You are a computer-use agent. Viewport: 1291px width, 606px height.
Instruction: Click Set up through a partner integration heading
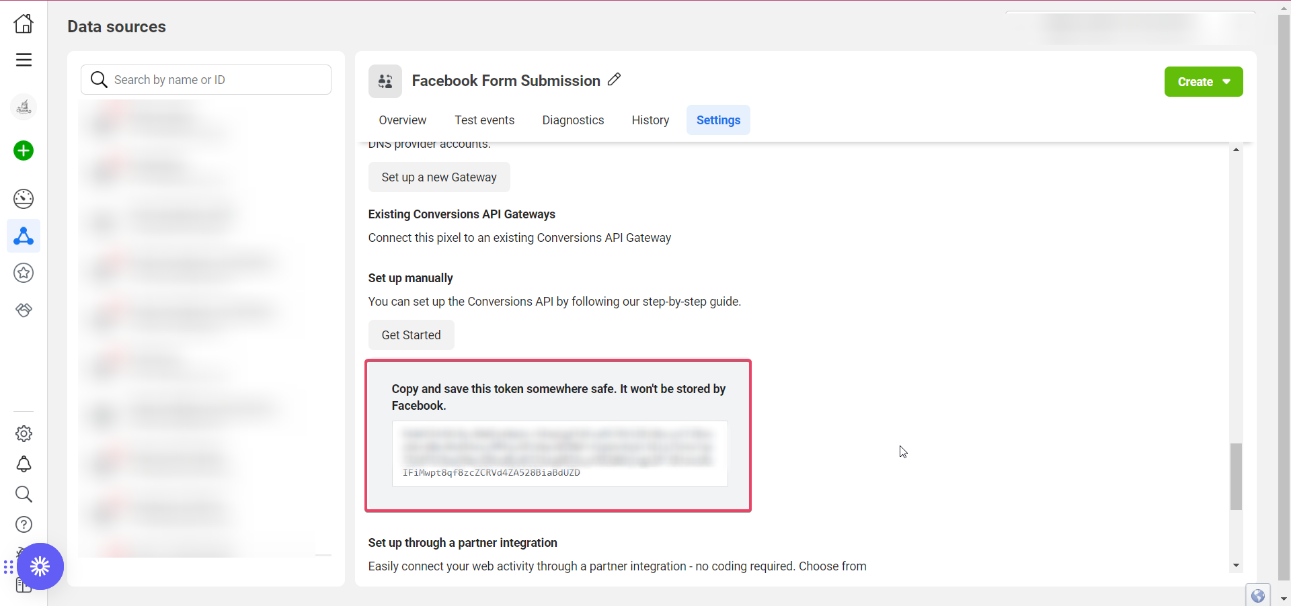point(463,543)
